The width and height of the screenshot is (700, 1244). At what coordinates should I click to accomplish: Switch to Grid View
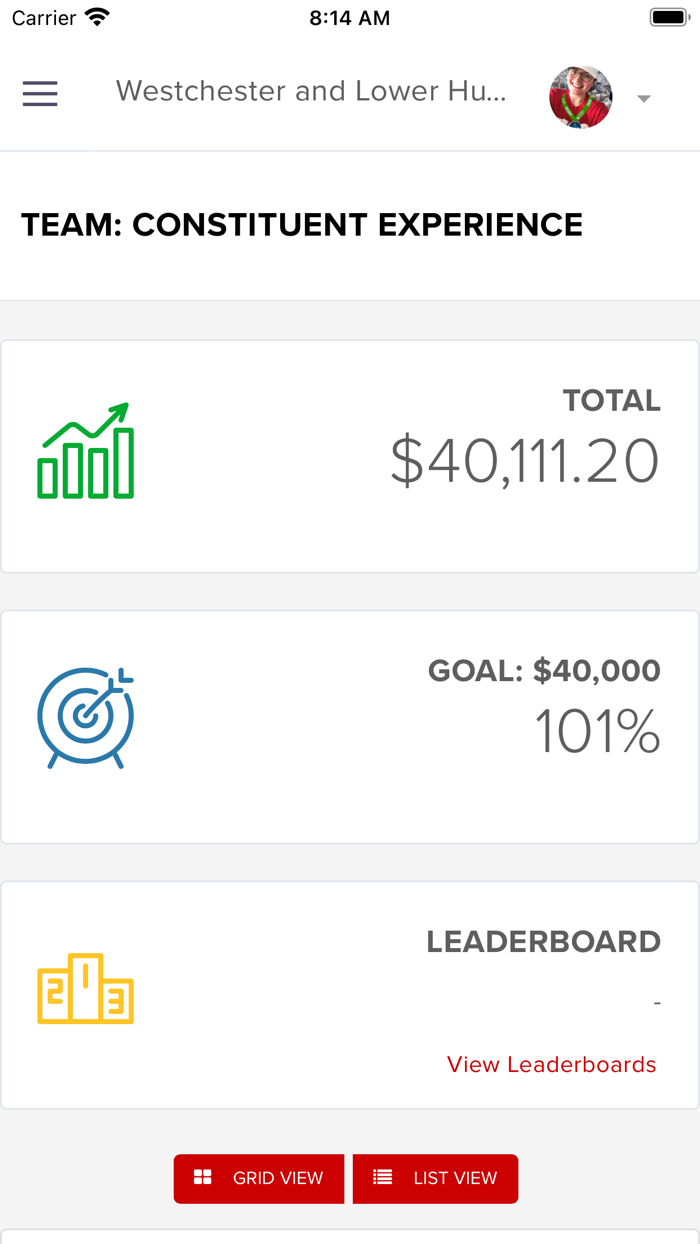(259, 1178)
